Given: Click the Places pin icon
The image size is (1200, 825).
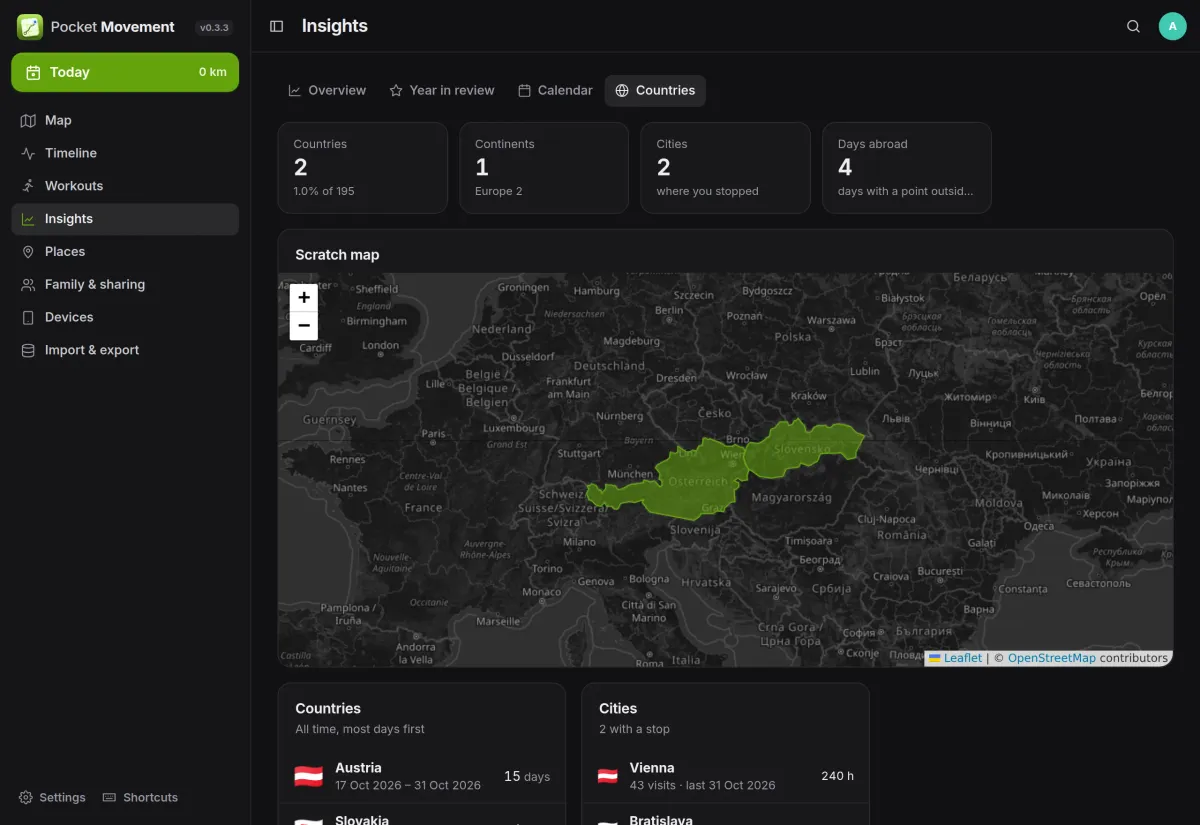Looking at the screenshot, I should click(28, 252).
